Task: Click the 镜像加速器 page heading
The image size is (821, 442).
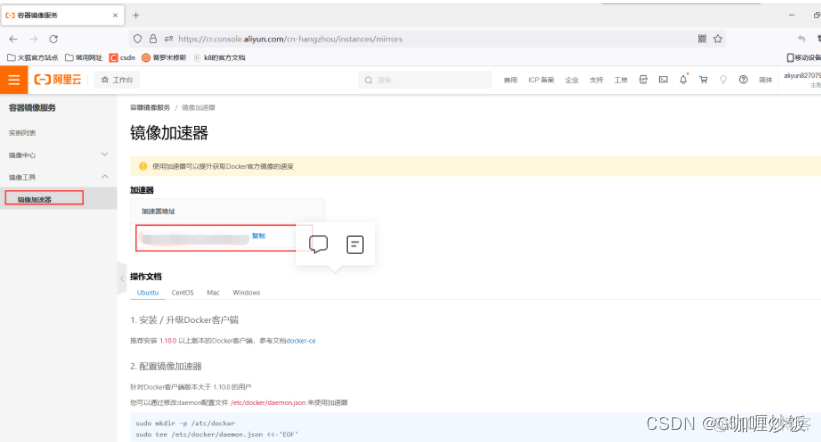Action: coord(169,133)
